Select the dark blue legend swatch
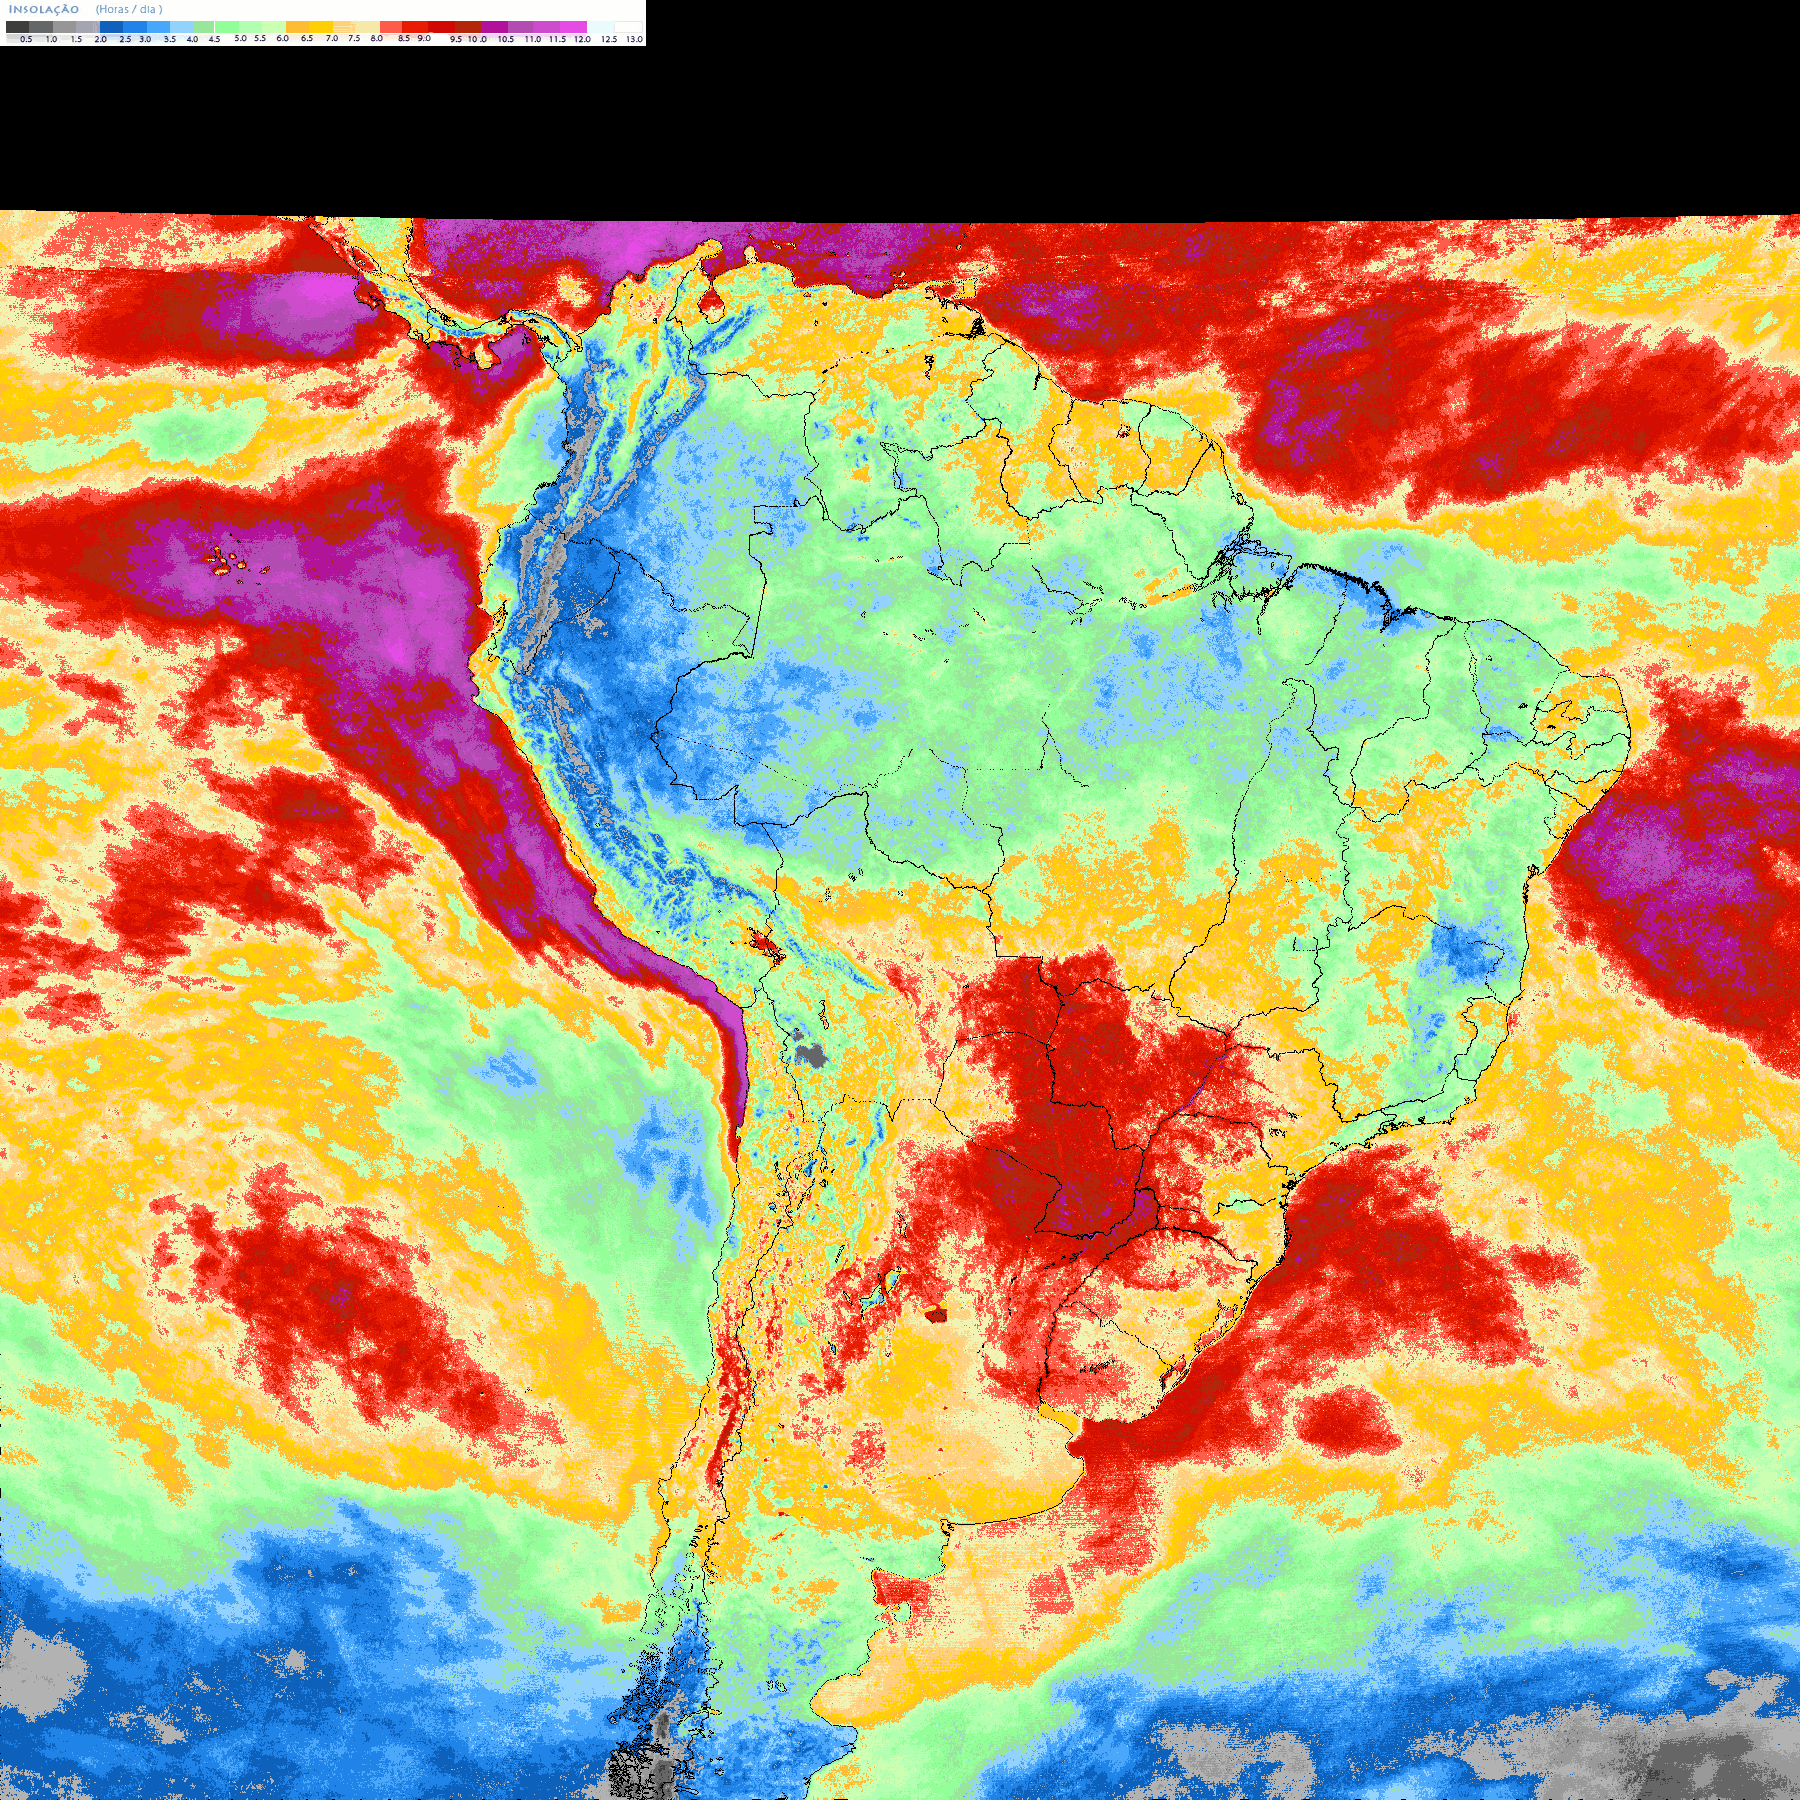The image size is (1800, 1800). pyautogui.click(x=111, y=27)
